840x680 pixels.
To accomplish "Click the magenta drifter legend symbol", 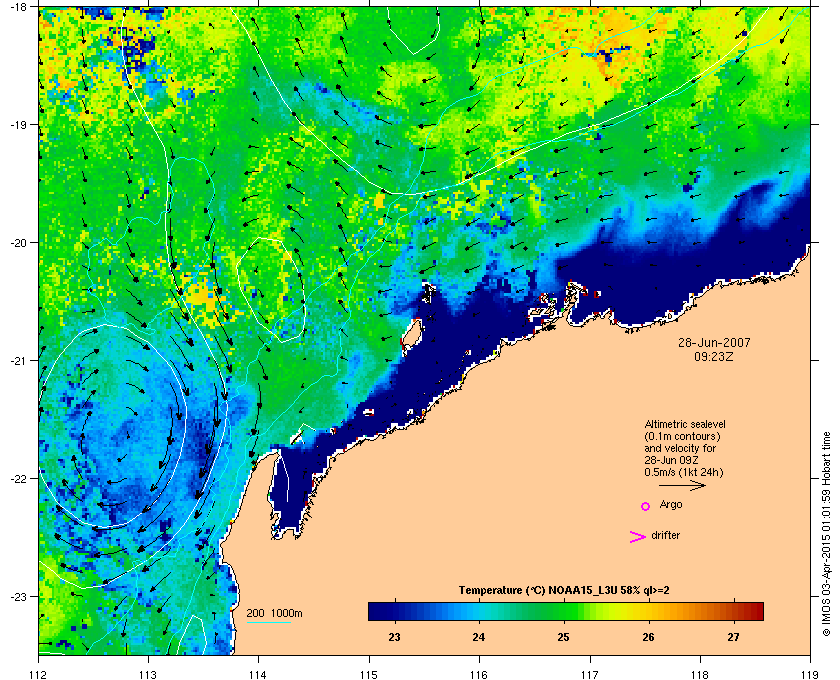I will [x=638, y=537].
